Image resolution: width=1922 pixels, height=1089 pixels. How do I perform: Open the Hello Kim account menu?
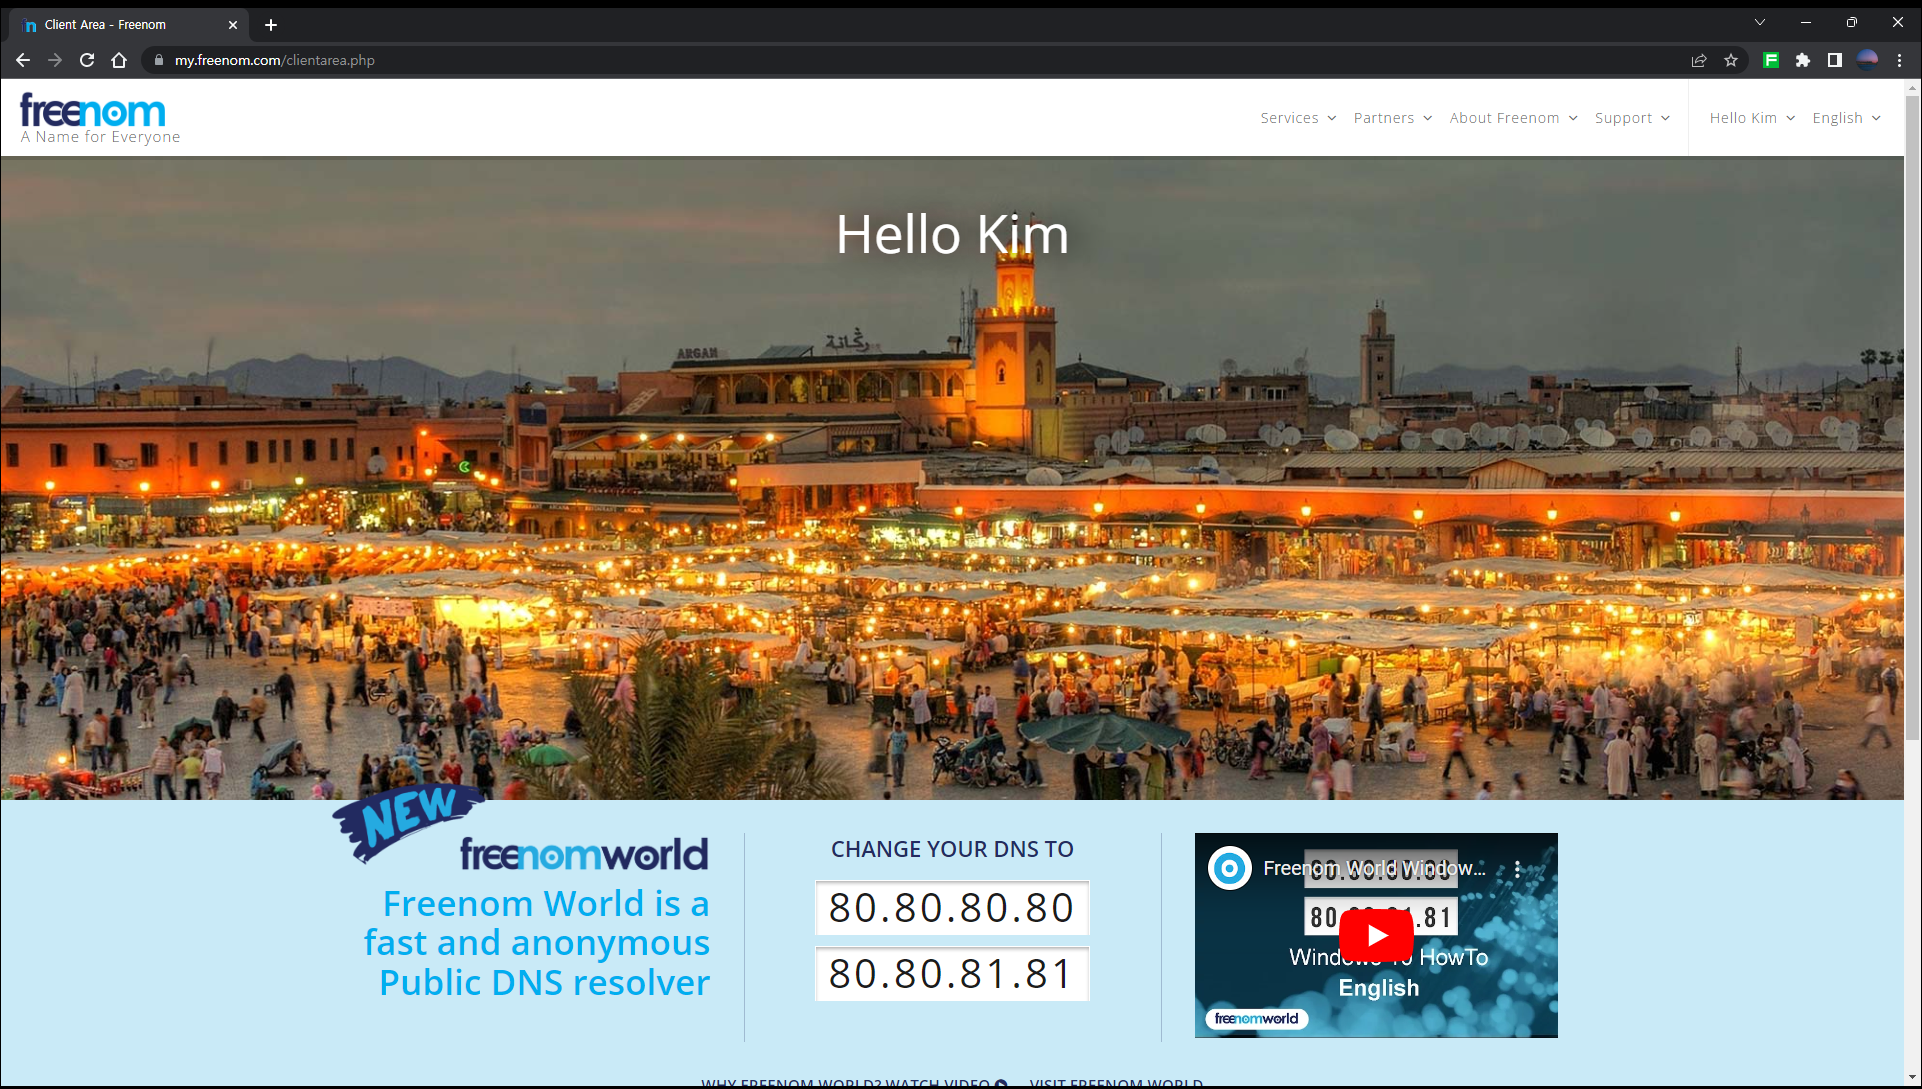(1752, 118)
